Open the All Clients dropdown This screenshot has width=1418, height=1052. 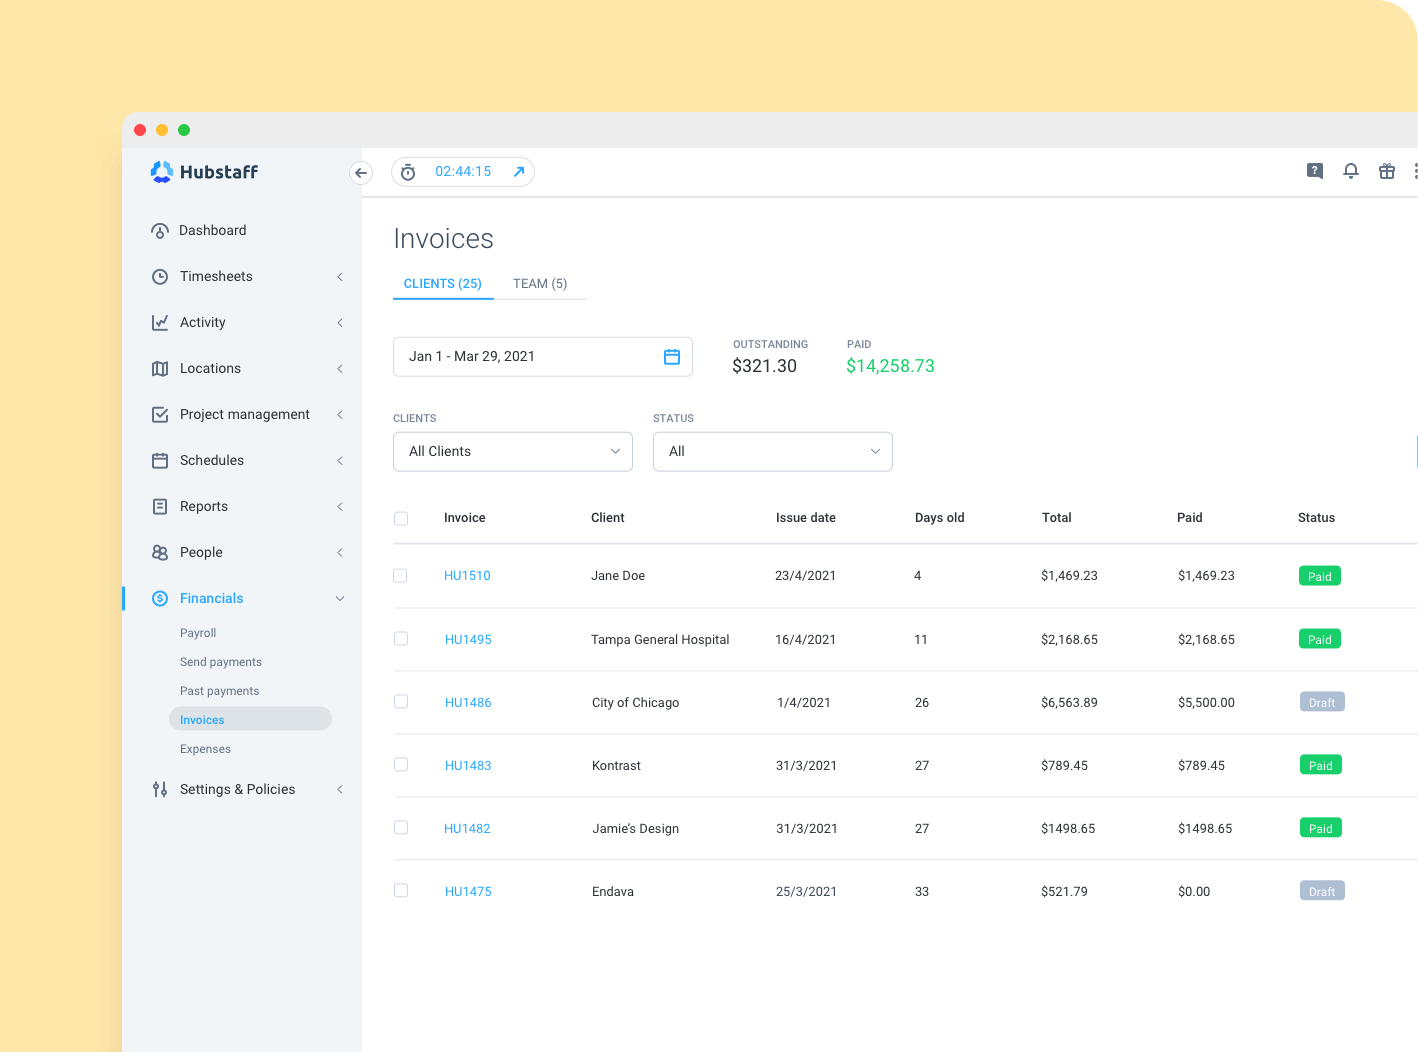(513, 452)
